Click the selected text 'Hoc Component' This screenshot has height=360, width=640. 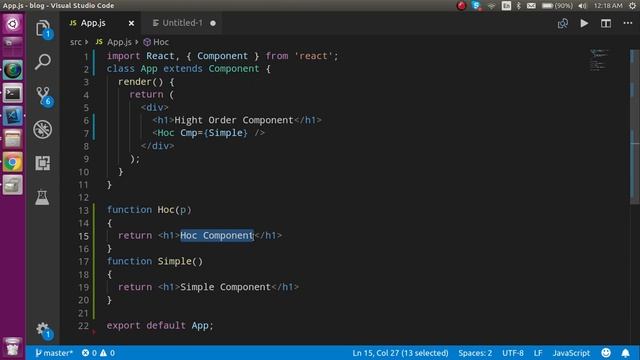[x=217, y=236]
